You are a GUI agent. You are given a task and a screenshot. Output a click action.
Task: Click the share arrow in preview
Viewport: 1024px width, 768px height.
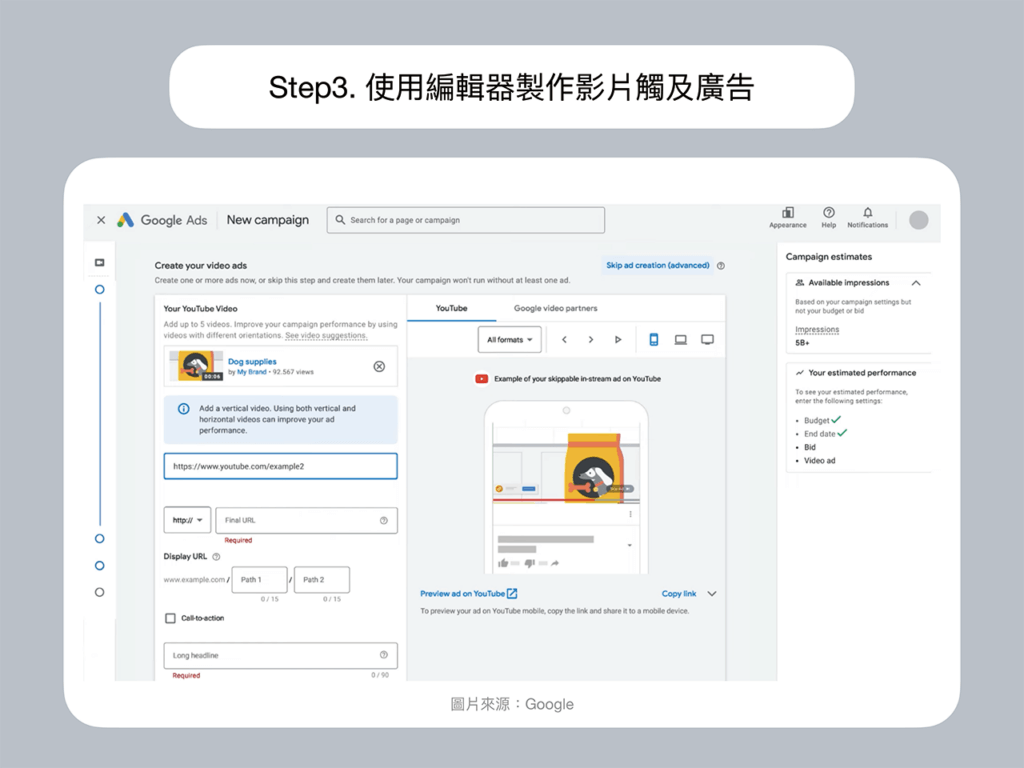(x=554, y=563)
